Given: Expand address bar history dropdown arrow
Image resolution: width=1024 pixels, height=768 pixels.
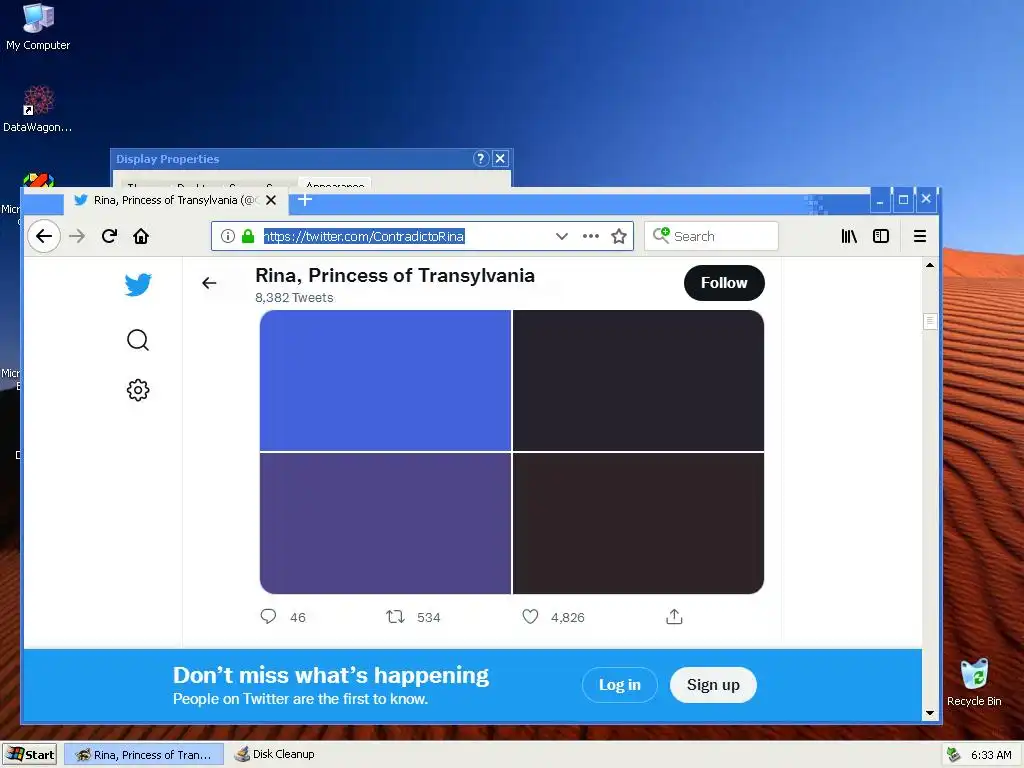Looking at the screenshot, I should click(562, 236).
